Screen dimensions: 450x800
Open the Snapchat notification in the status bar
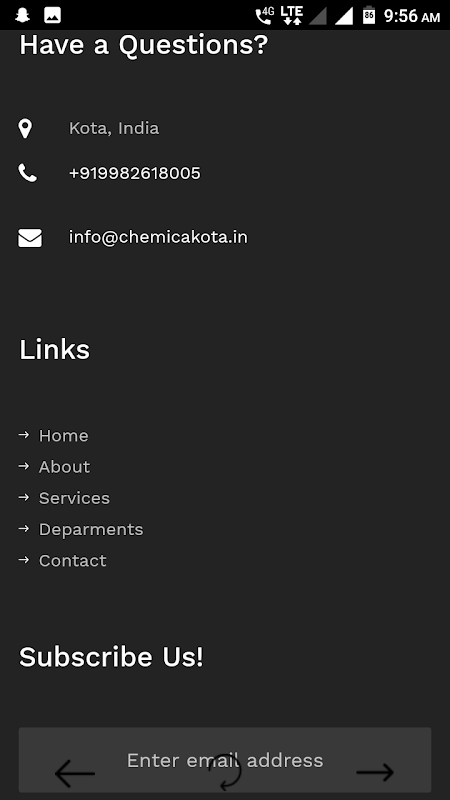(22, 15)
